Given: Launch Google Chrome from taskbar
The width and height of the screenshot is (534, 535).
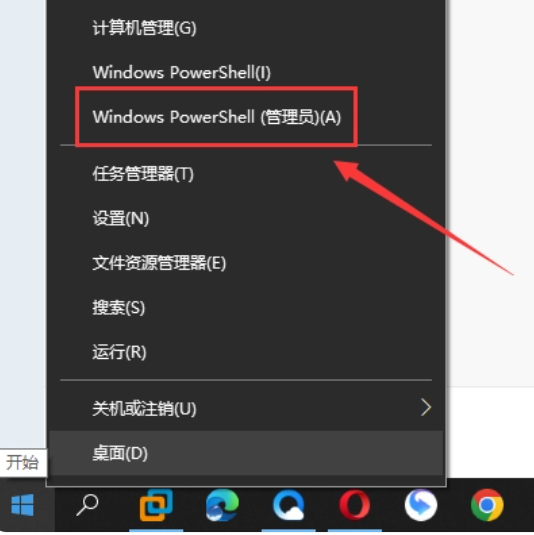Looking at the screenshot, I should point(487,505).
